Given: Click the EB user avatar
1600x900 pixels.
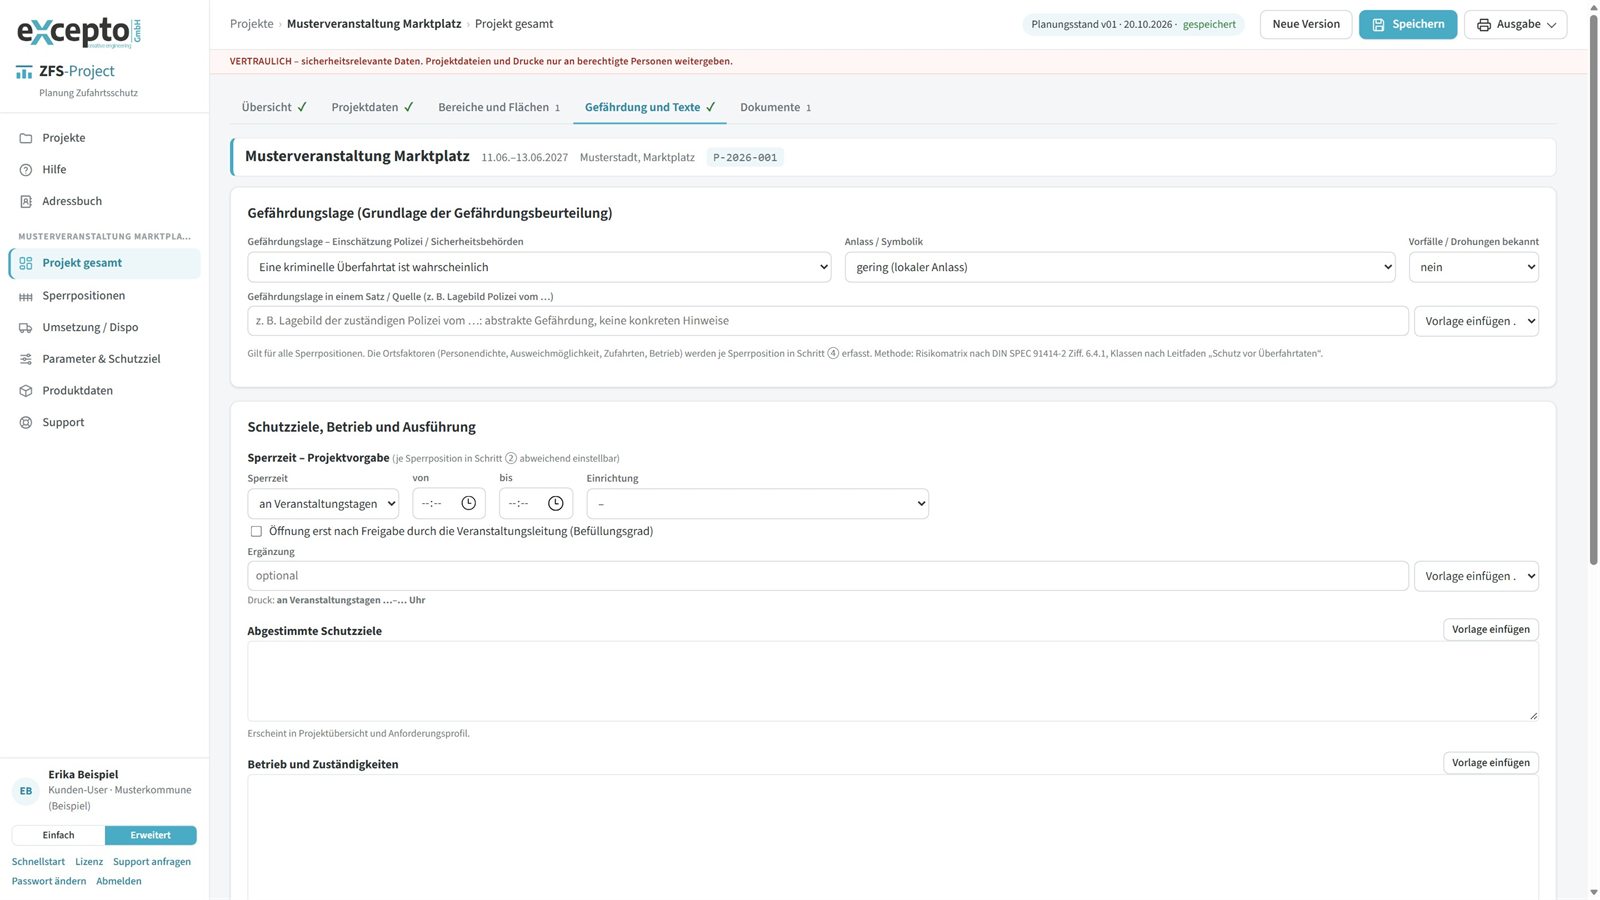Looking at the screenshot, I should pos(26,791).
